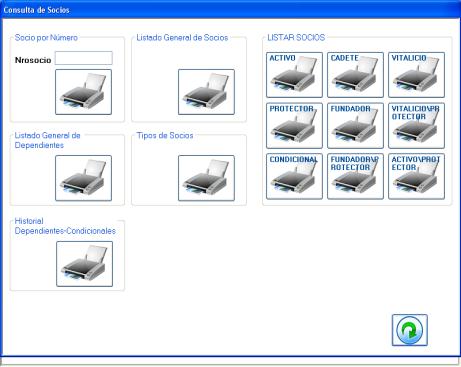Click the green return arrow button
461x367 pixels.
click(410, 330)
